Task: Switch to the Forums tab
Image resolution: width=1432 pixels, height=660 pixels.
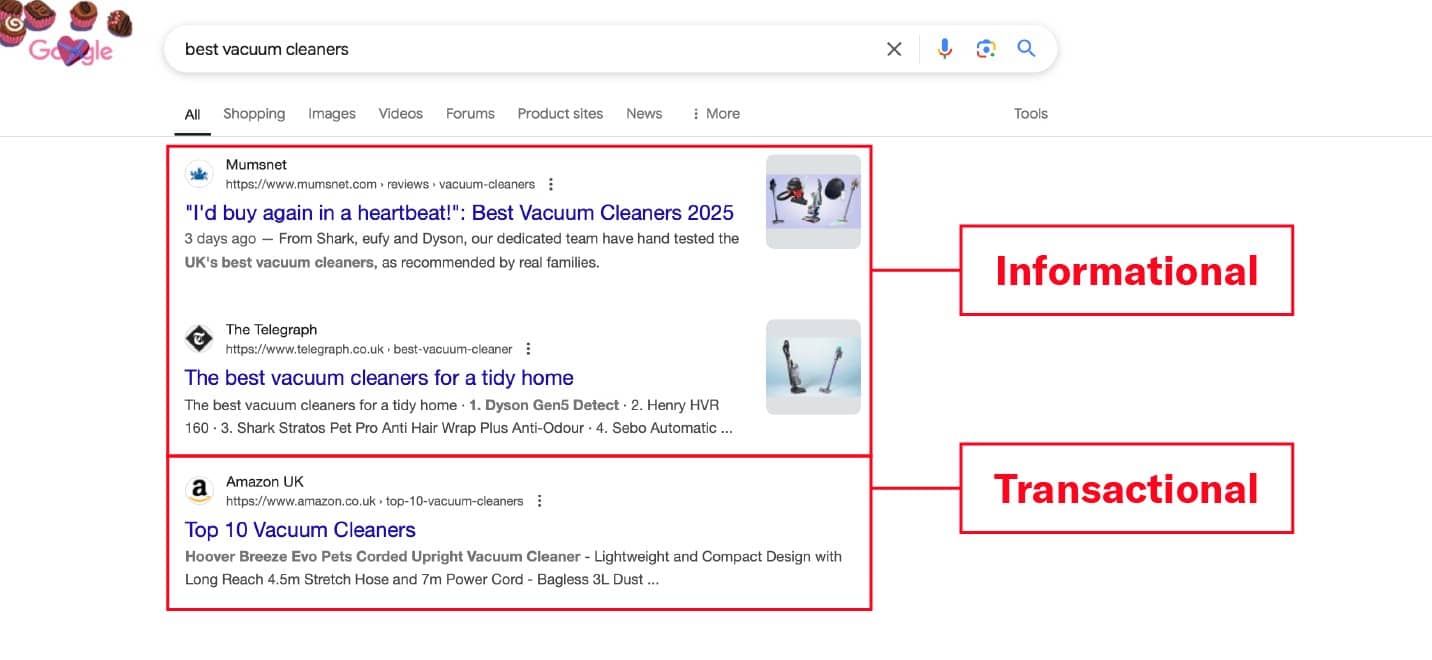Action: pyautogui.click(x=470, y=114)
